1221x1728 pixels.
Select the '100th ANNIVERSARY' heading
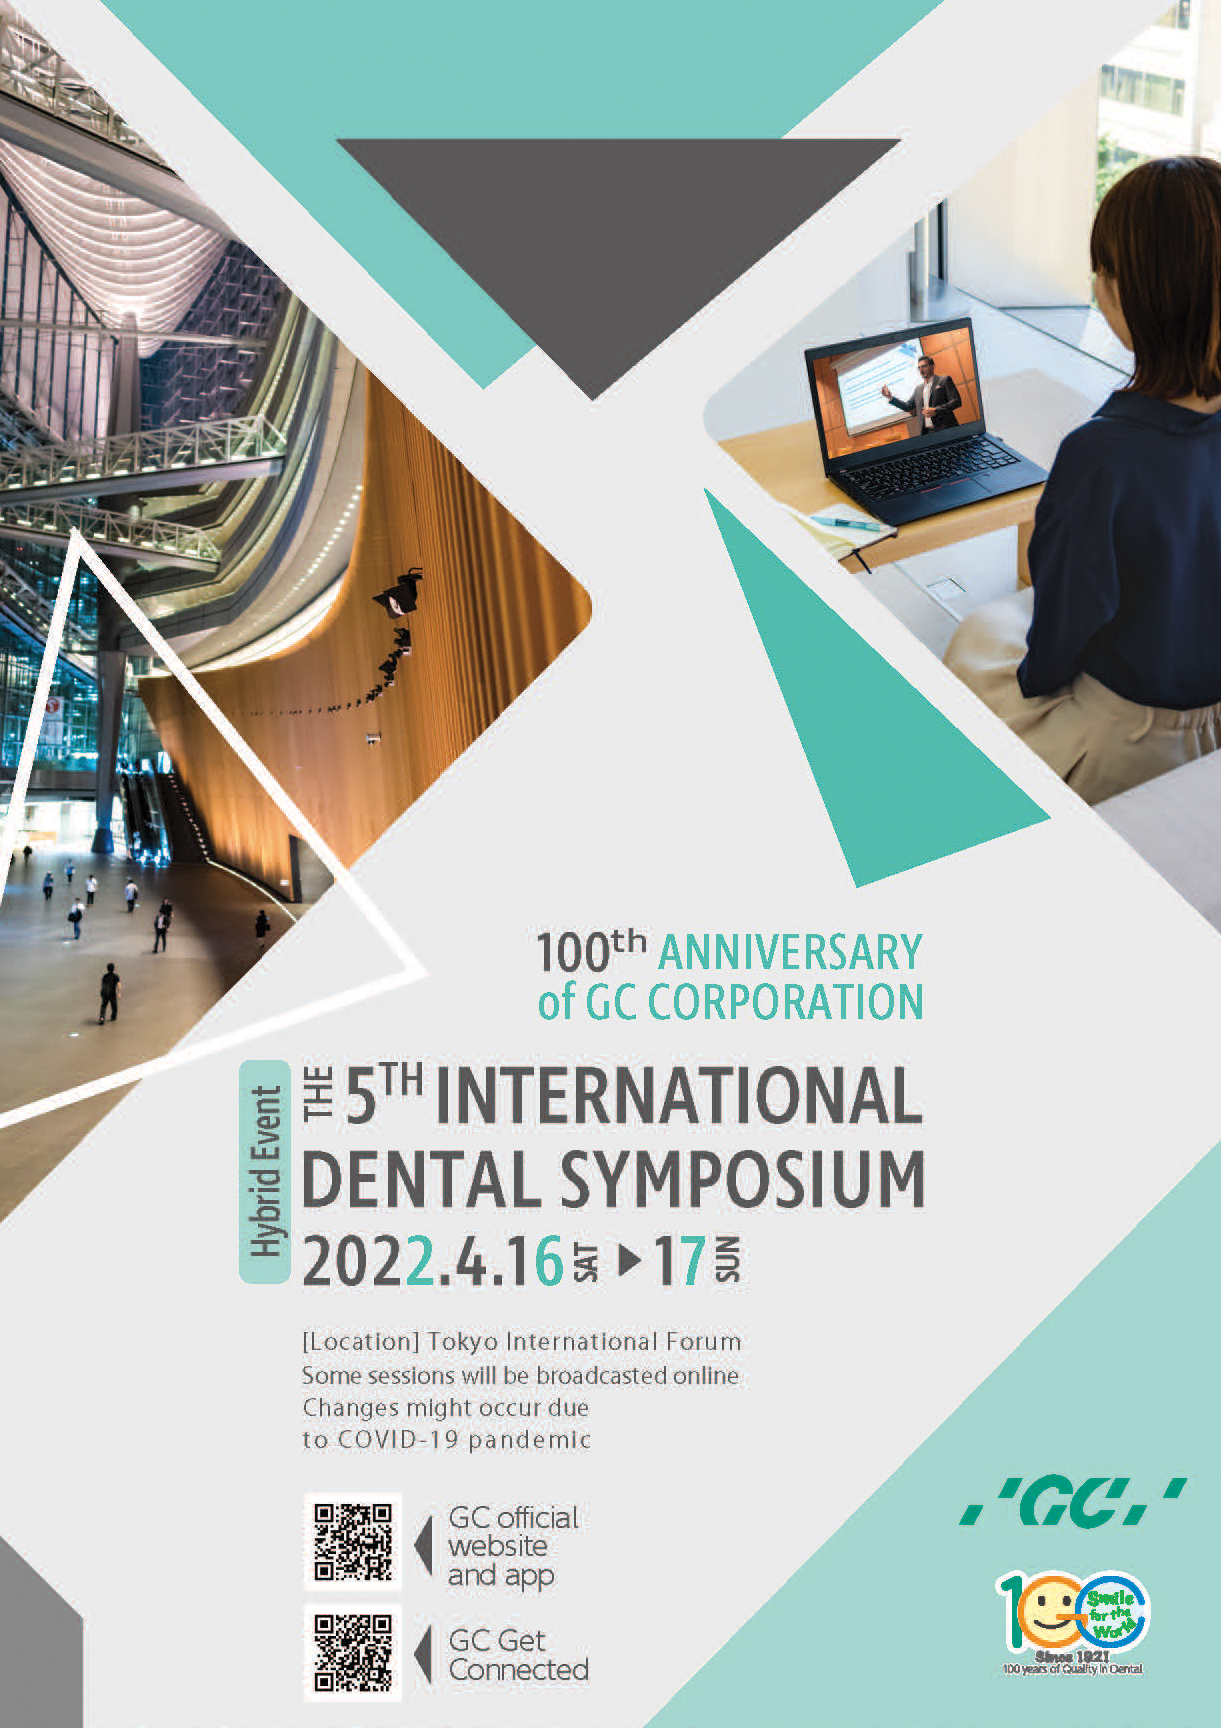pyautogui.click(x=729, y=952)
